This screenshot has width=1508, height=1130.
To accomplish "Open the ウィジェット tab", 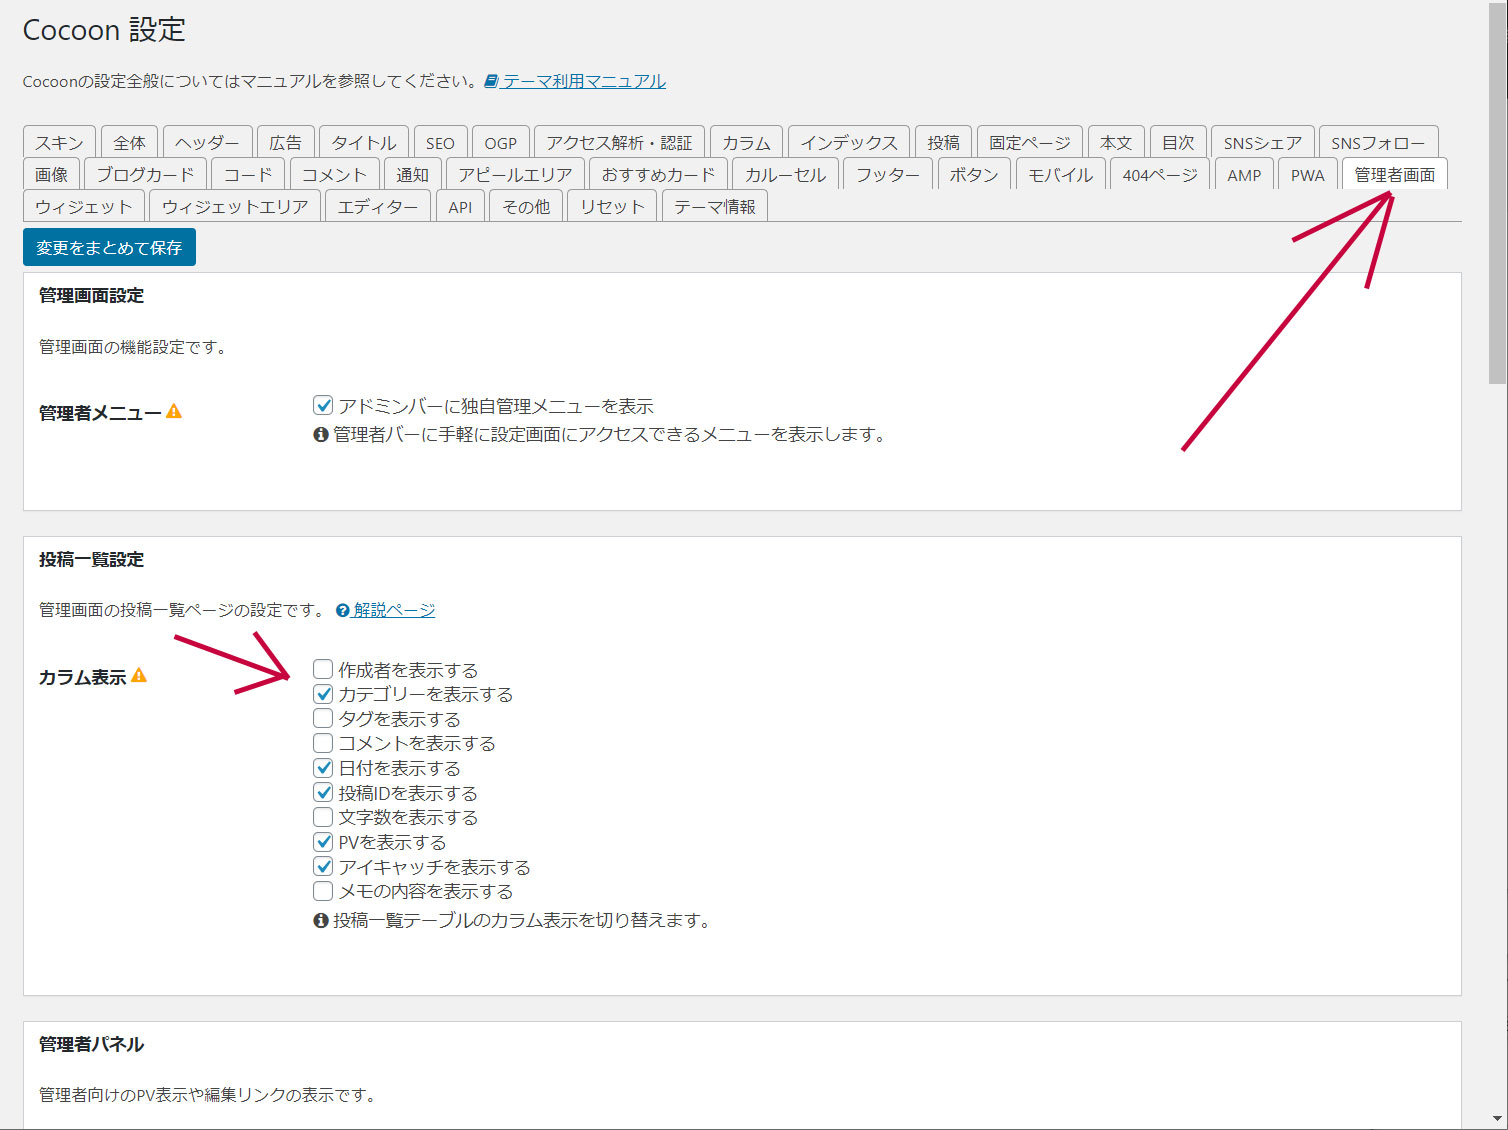I will pyautogui.click(x=84, y=206).
